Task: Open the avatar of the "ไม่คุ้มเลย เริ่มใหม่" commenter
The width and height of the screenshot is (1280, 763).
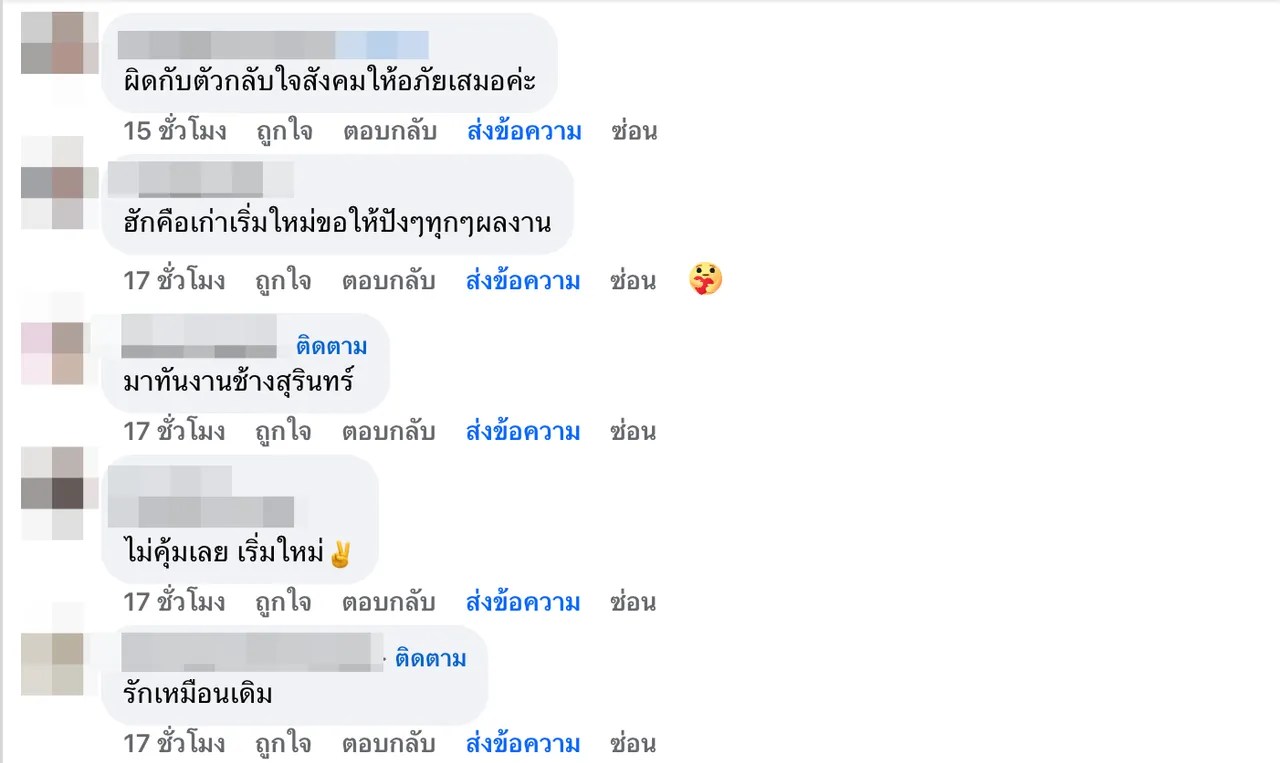Action: (54, 493)
